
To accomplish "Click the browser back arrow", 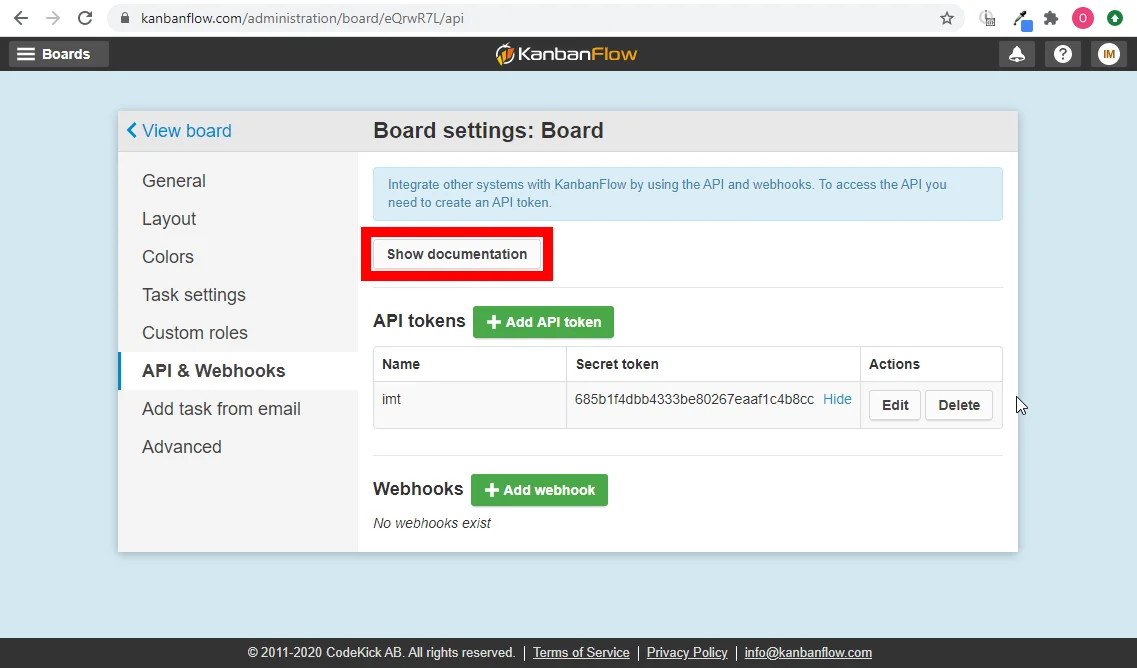I will [21, 18].
